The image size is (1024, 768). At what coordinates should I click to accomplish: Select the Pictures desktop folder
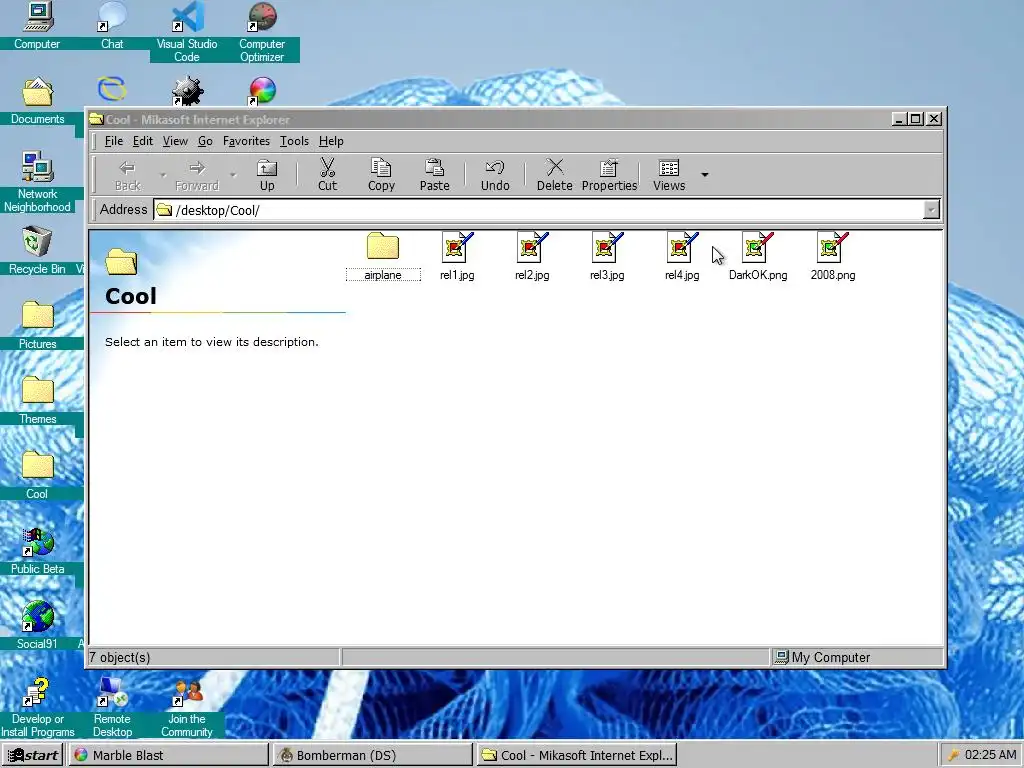pyautogui.click(x=37, y=325)
